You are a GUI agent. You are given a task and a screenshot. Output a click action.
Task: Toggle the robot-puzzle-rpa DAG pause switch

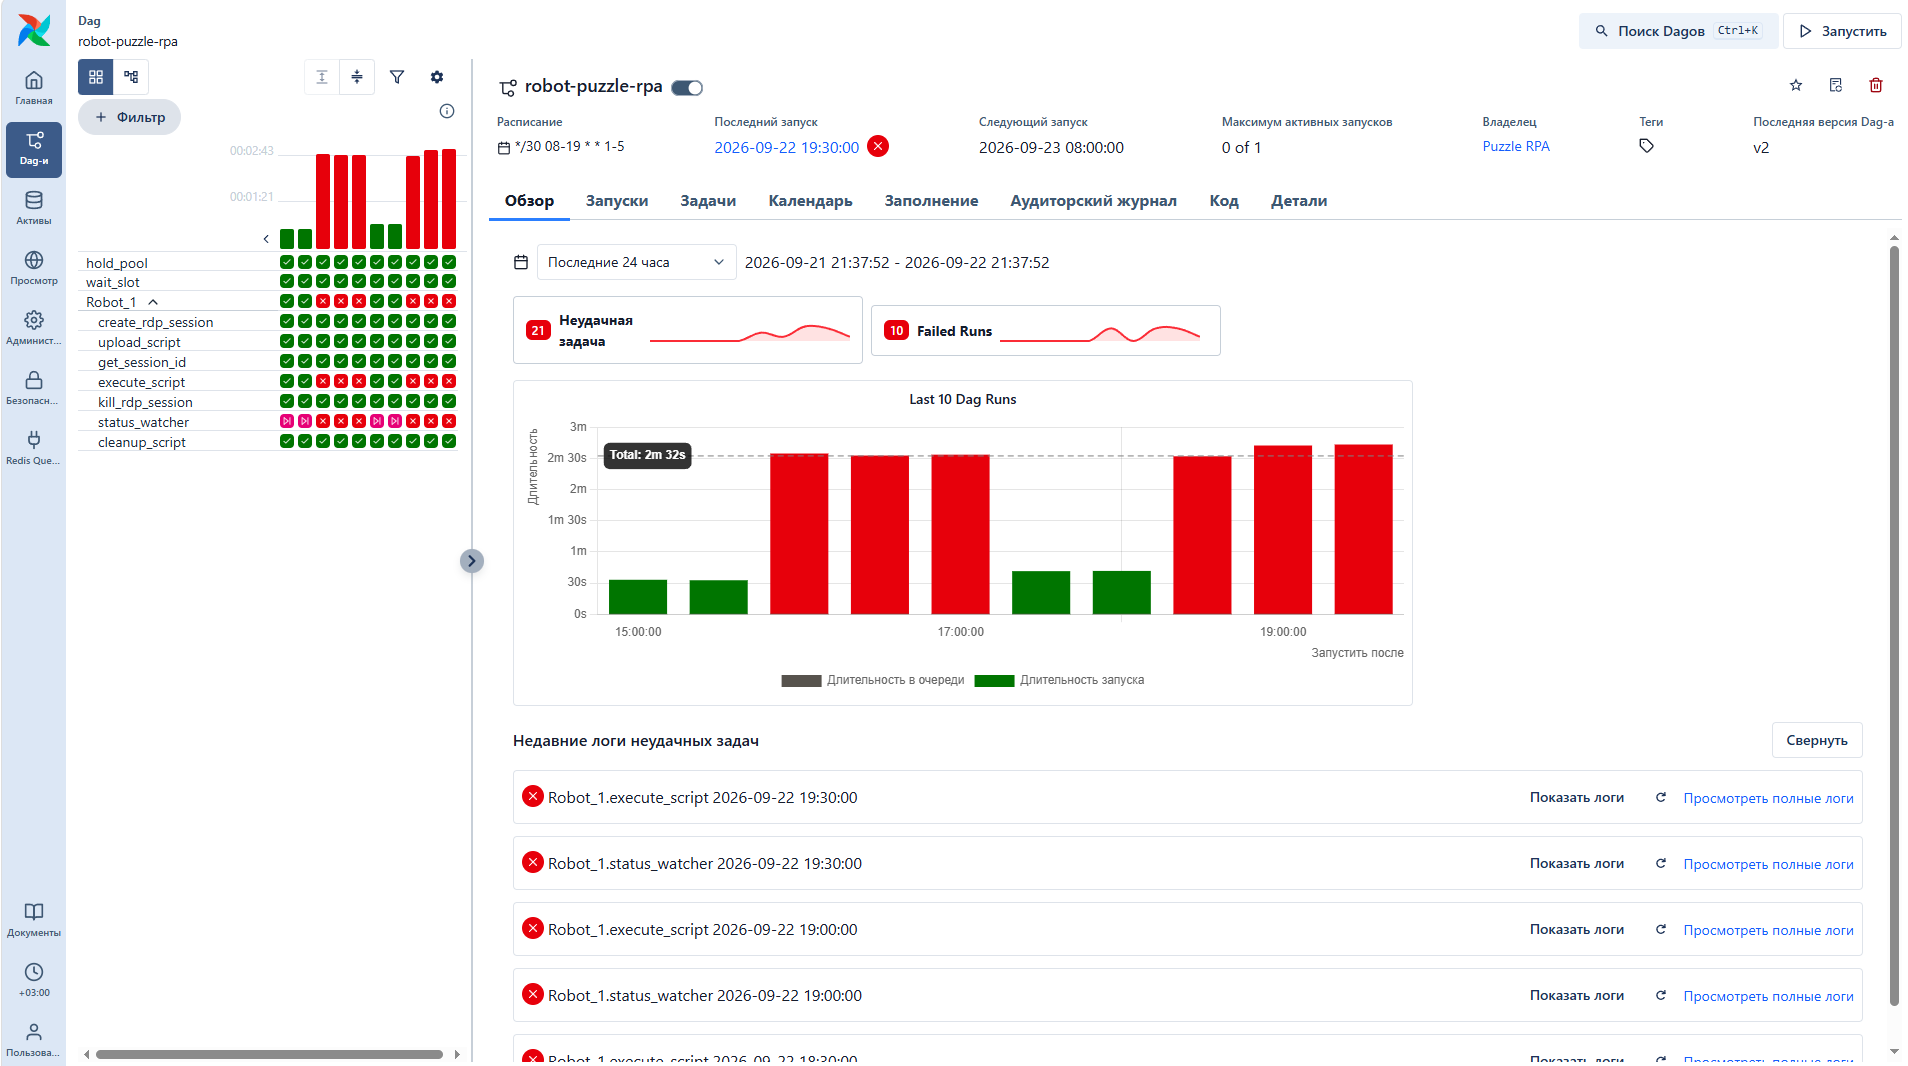coord(687,88)
